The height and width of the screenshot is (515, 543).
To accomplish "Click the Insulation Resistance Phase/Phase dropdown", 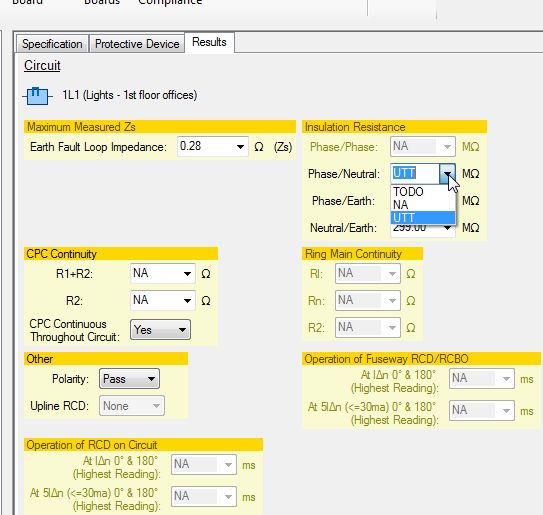I will coord(422,146).
